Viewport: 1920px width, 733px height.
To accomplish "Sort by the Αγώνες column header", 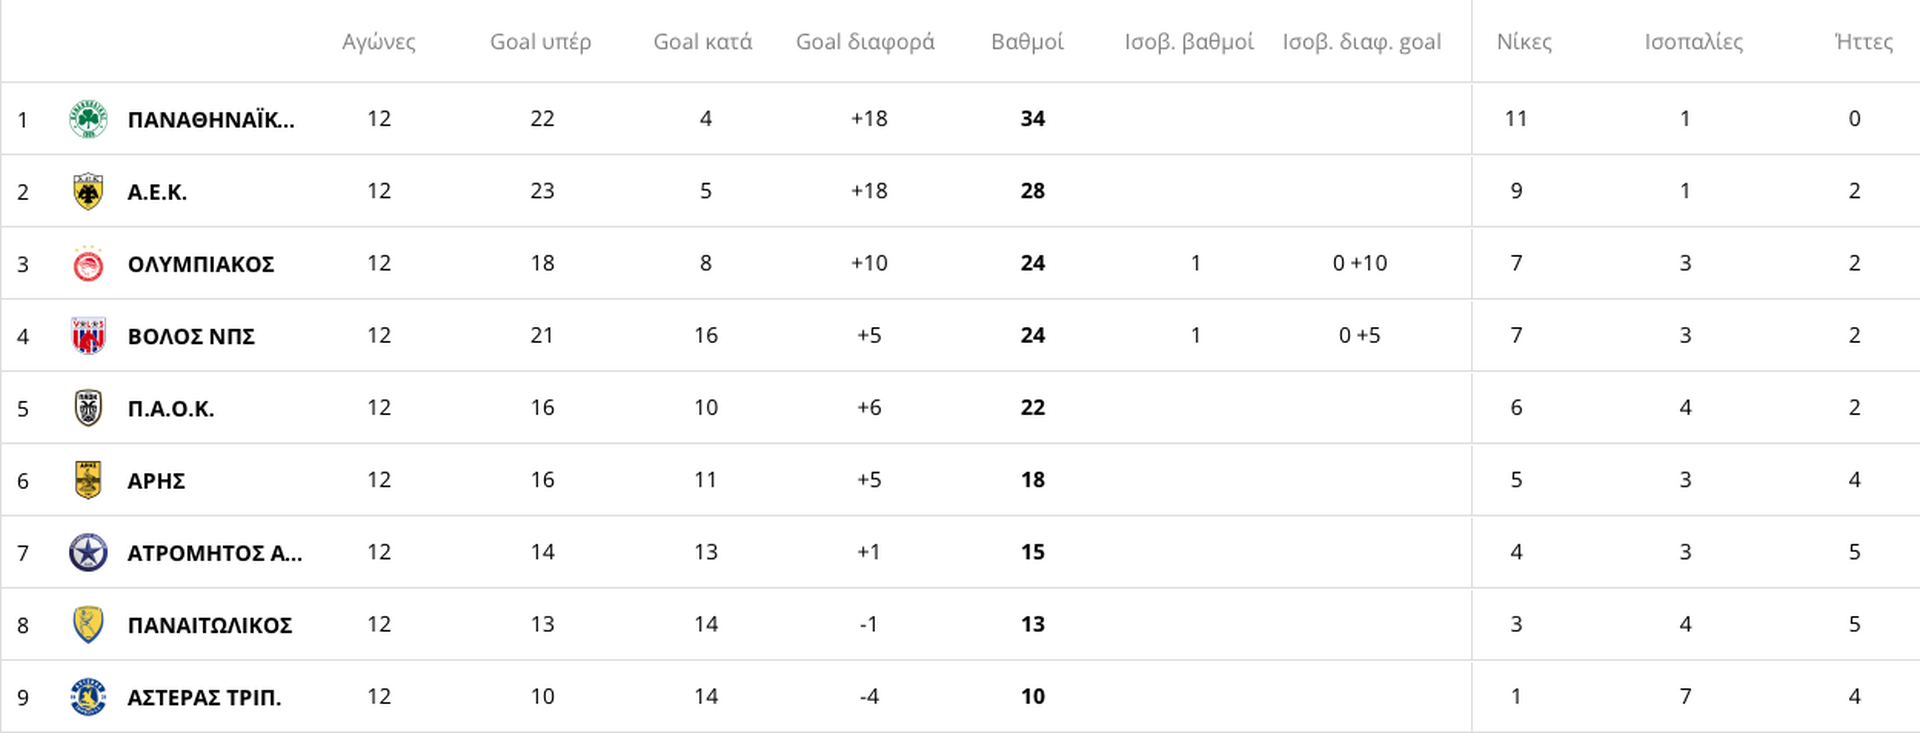I will click(379, 42).
